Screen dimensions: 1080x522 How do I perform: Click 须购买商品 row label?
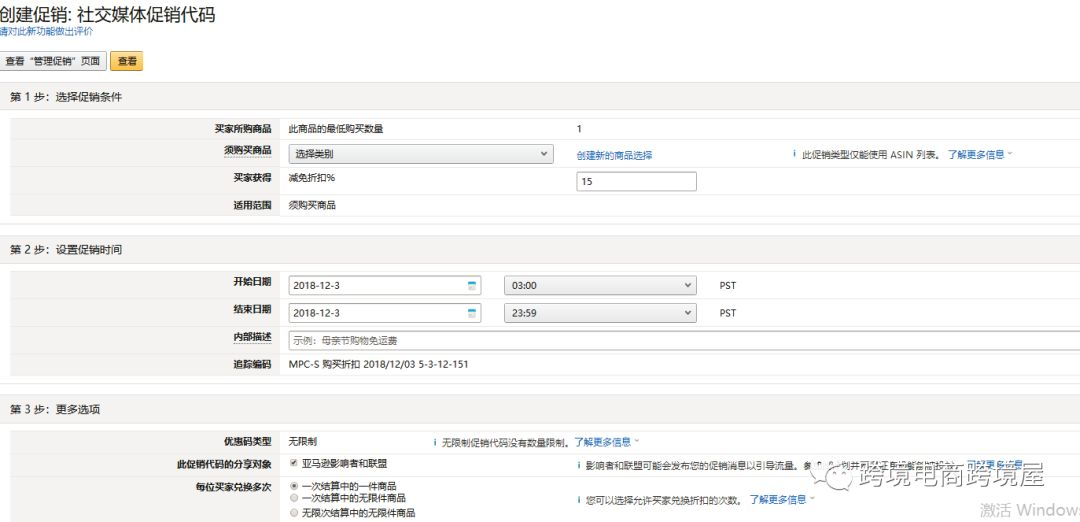[x=247, y=150]
